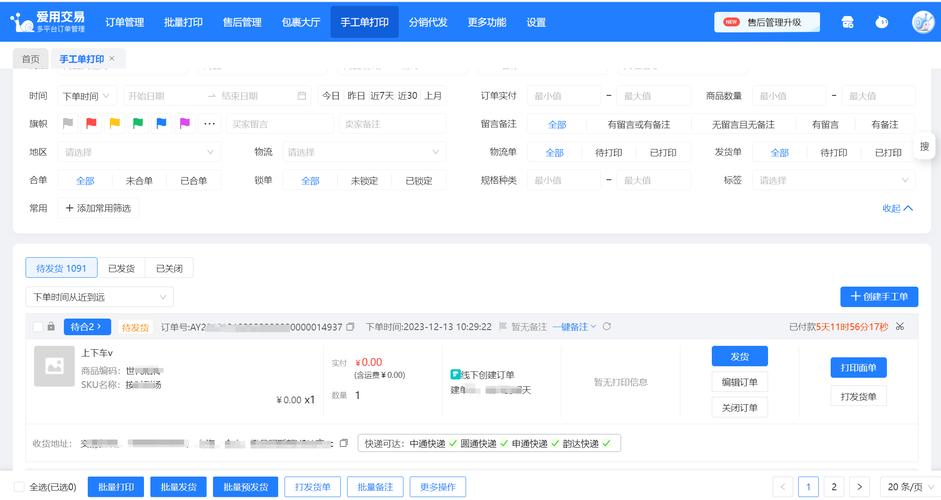Click the 近7天 quick date link
The height and width of the screenshot is (500, 941).
pyautogui.click(x=382, y=96)
